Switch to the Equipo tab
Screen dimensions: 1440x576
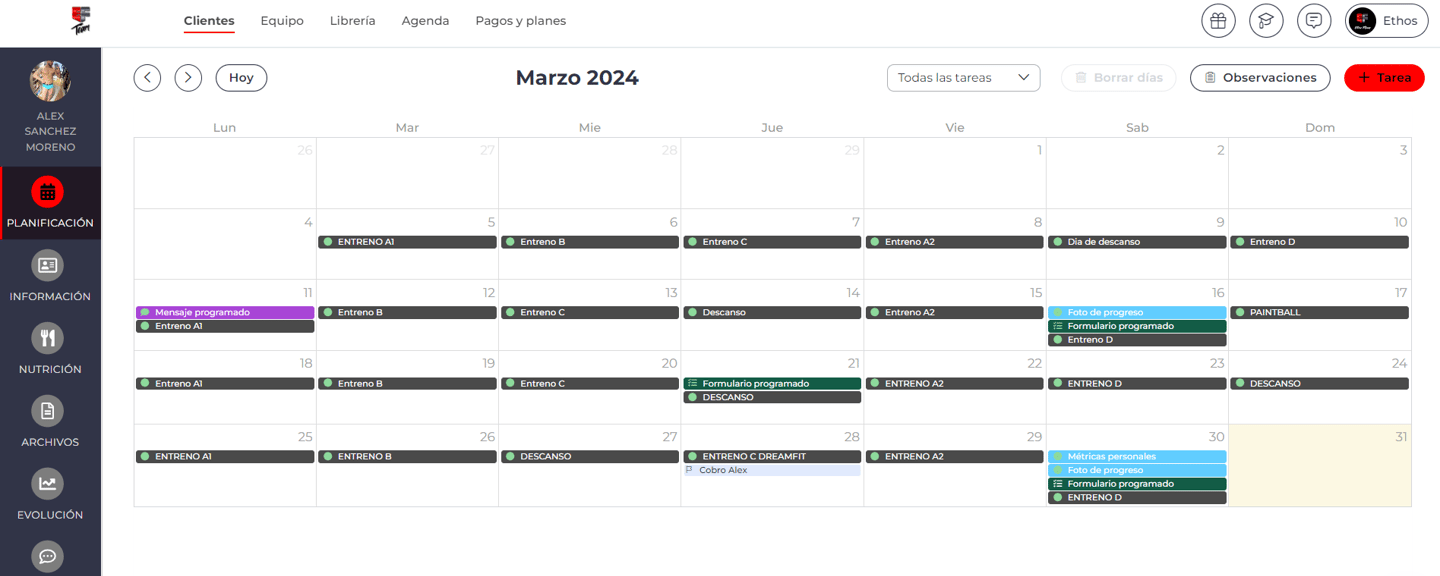[282, 21]
